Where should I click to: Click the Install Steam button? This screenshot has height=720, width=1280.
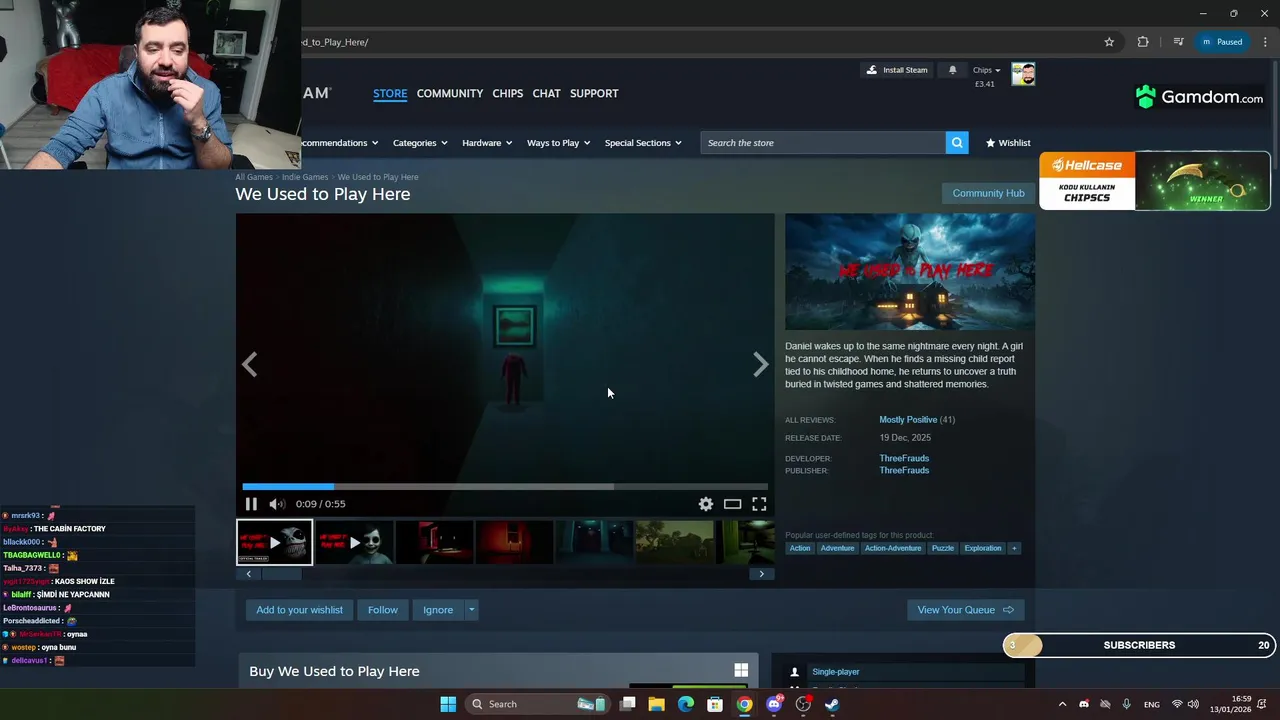click(x=897, y=70)
